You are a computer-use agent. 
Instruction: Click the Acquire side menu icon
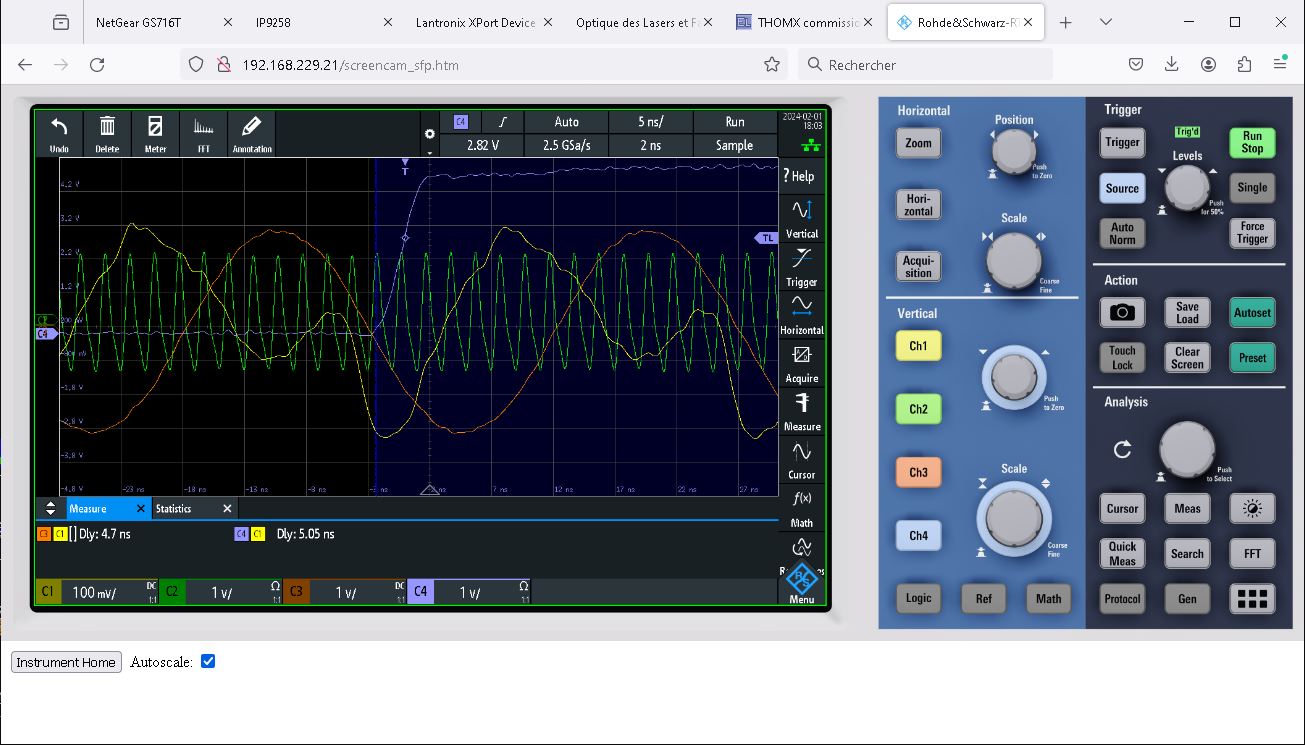tap(801, 362)
